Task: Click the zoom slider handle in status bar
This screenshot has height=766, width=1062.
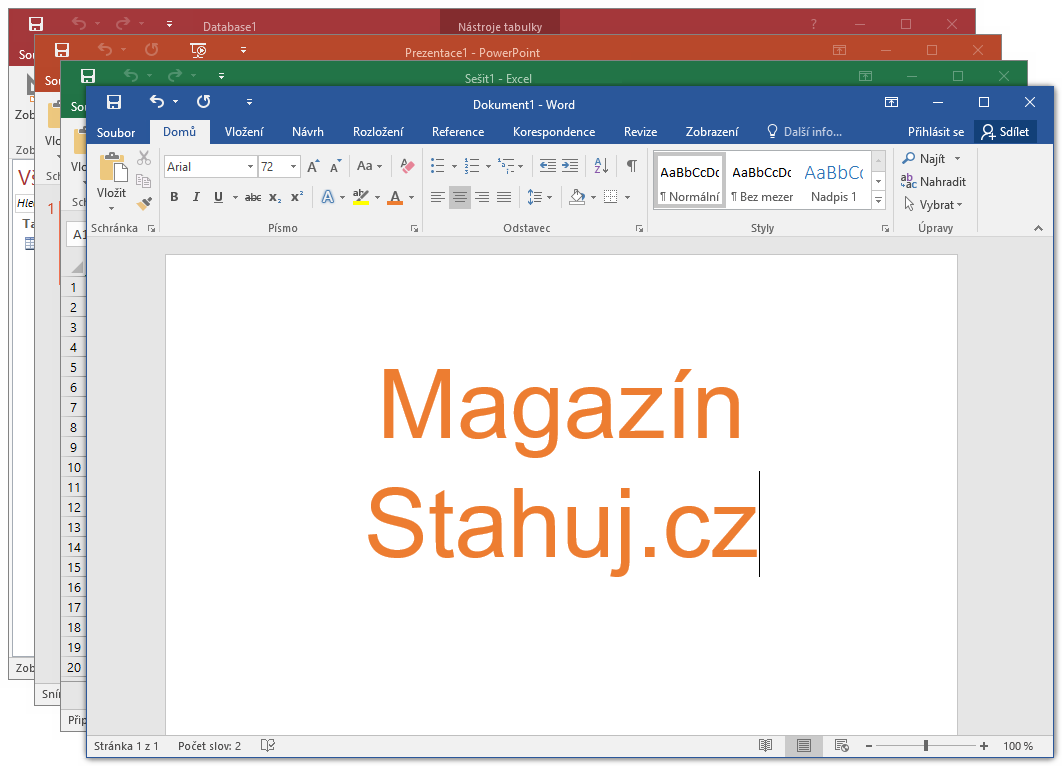Action: pyautogui.click(x=926, y=746)
